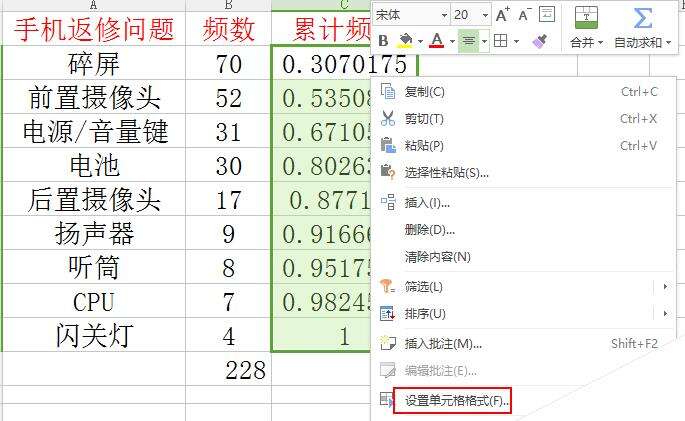685x421 pixels.
Task: Select frequency cell with value 31
Action: pyautogui.click(x=228, y=131)
